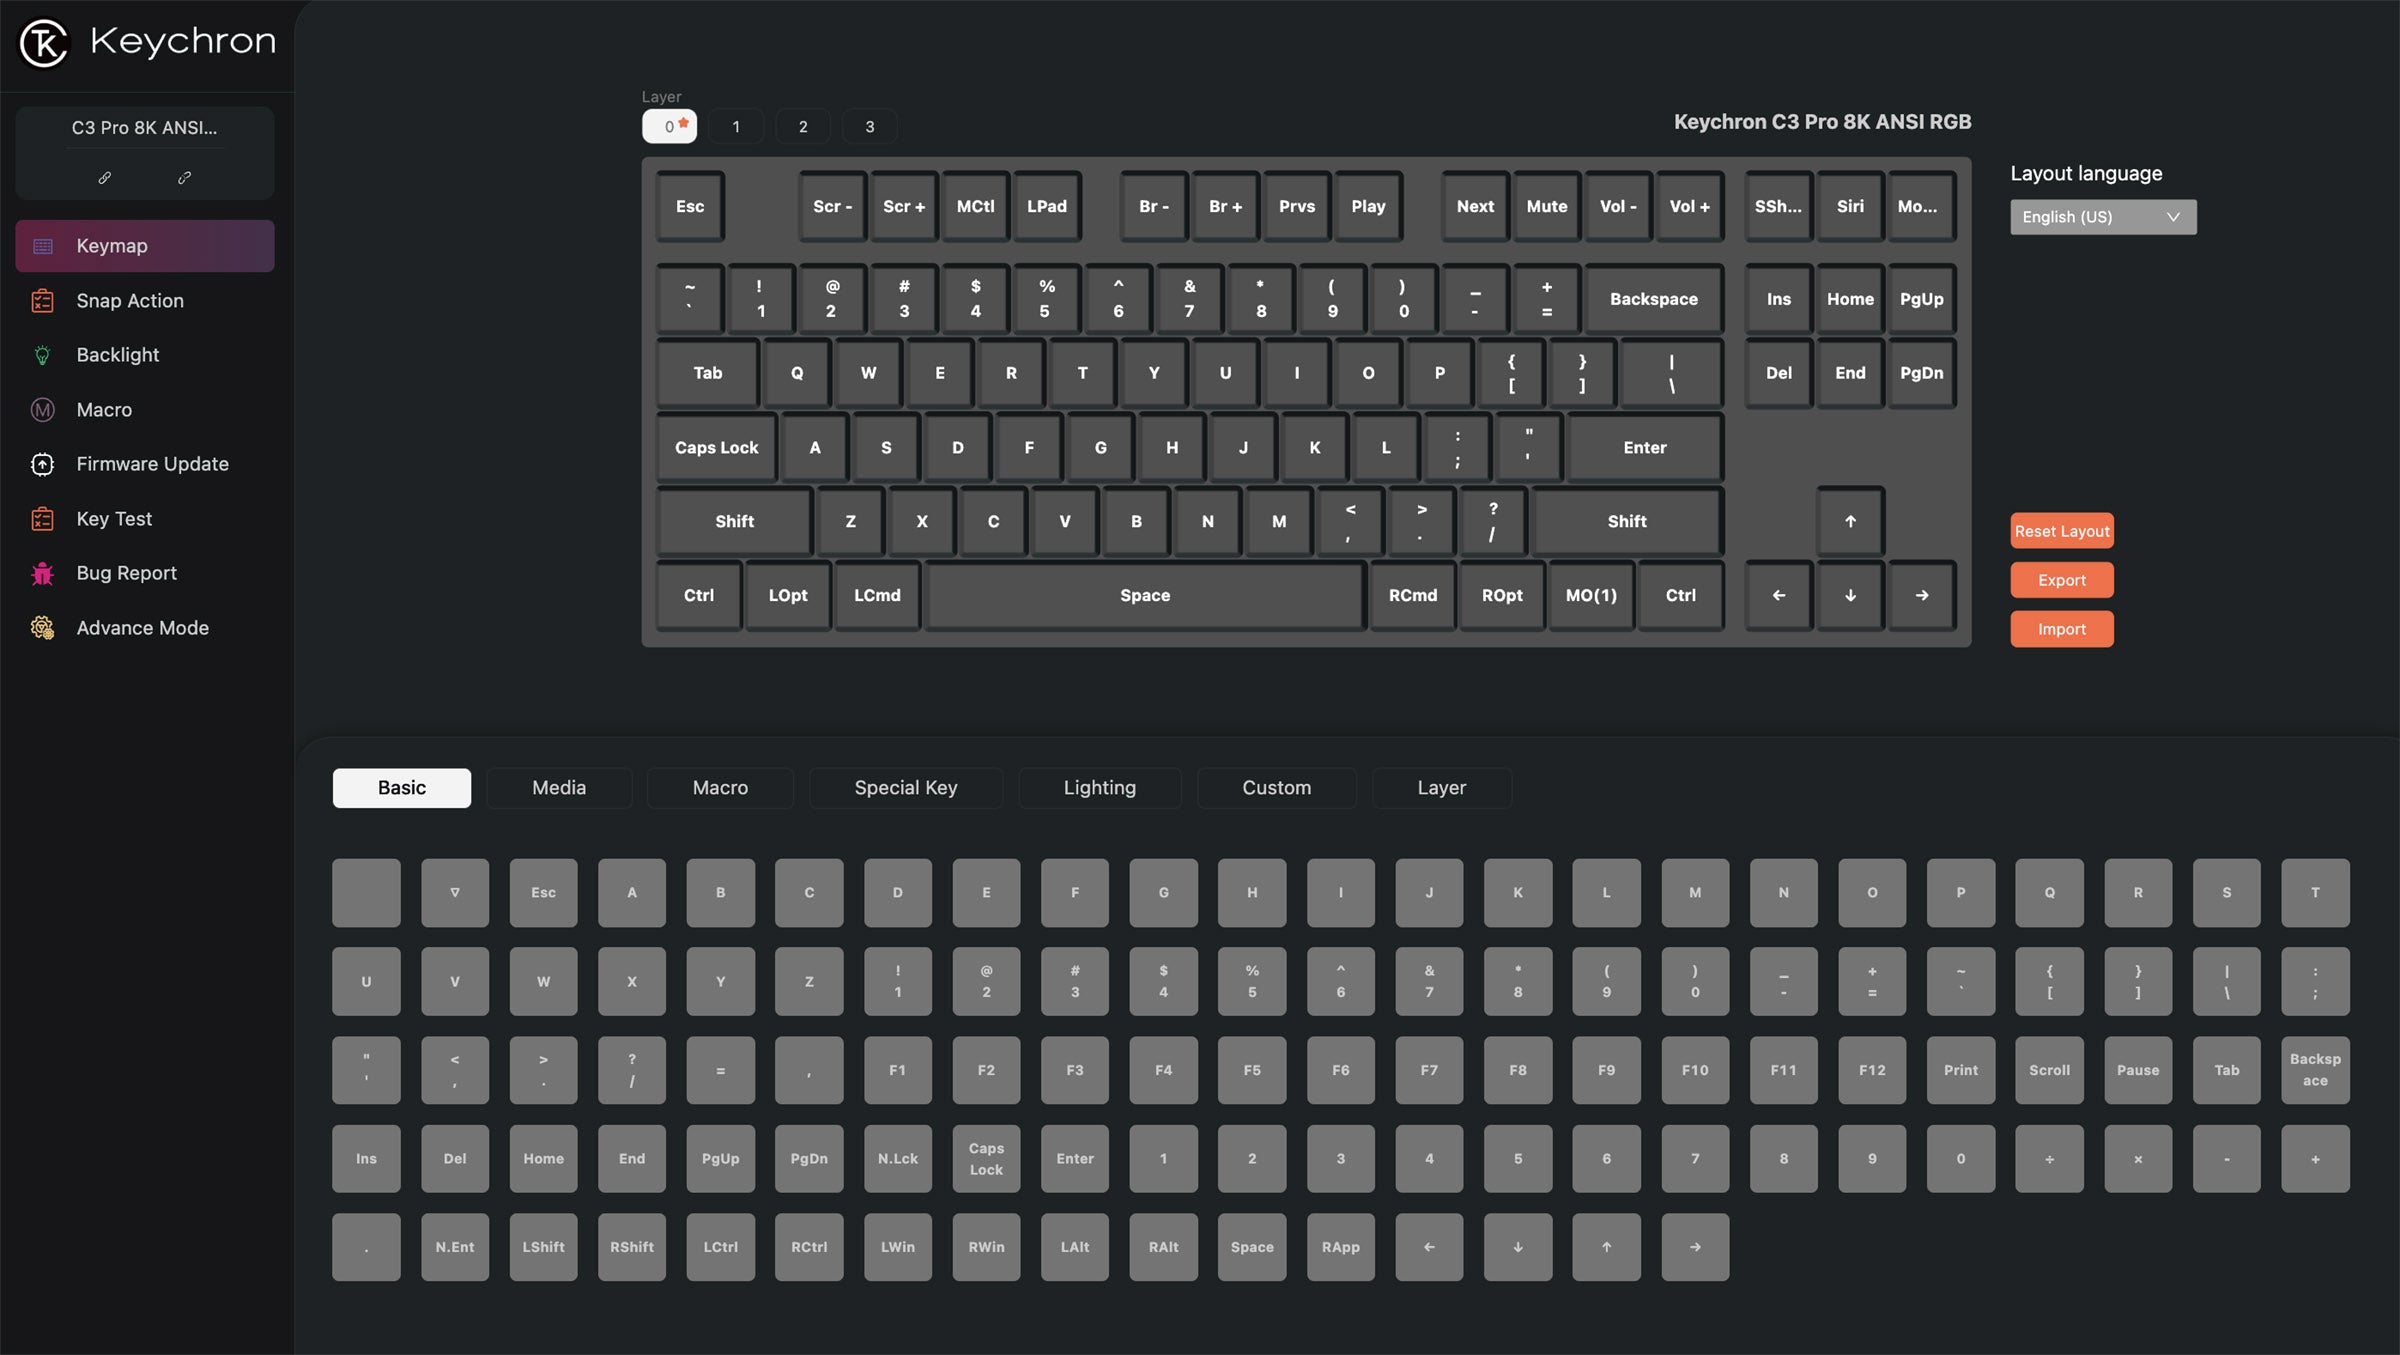2400x1355 pixels.
Task: Click the Keychron logo icon
Action: point(44,43)
